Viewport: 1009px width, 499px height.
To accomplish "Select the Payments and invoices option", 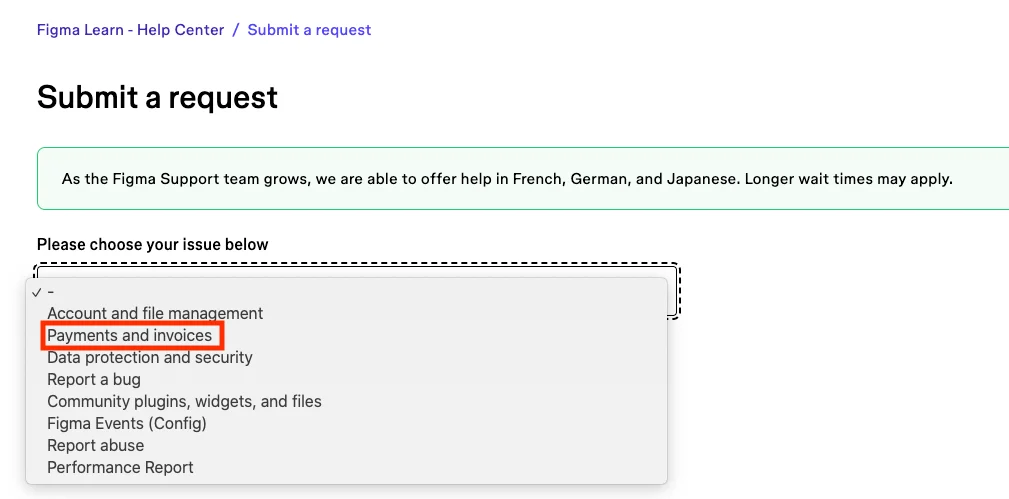I will pos(130,335).
